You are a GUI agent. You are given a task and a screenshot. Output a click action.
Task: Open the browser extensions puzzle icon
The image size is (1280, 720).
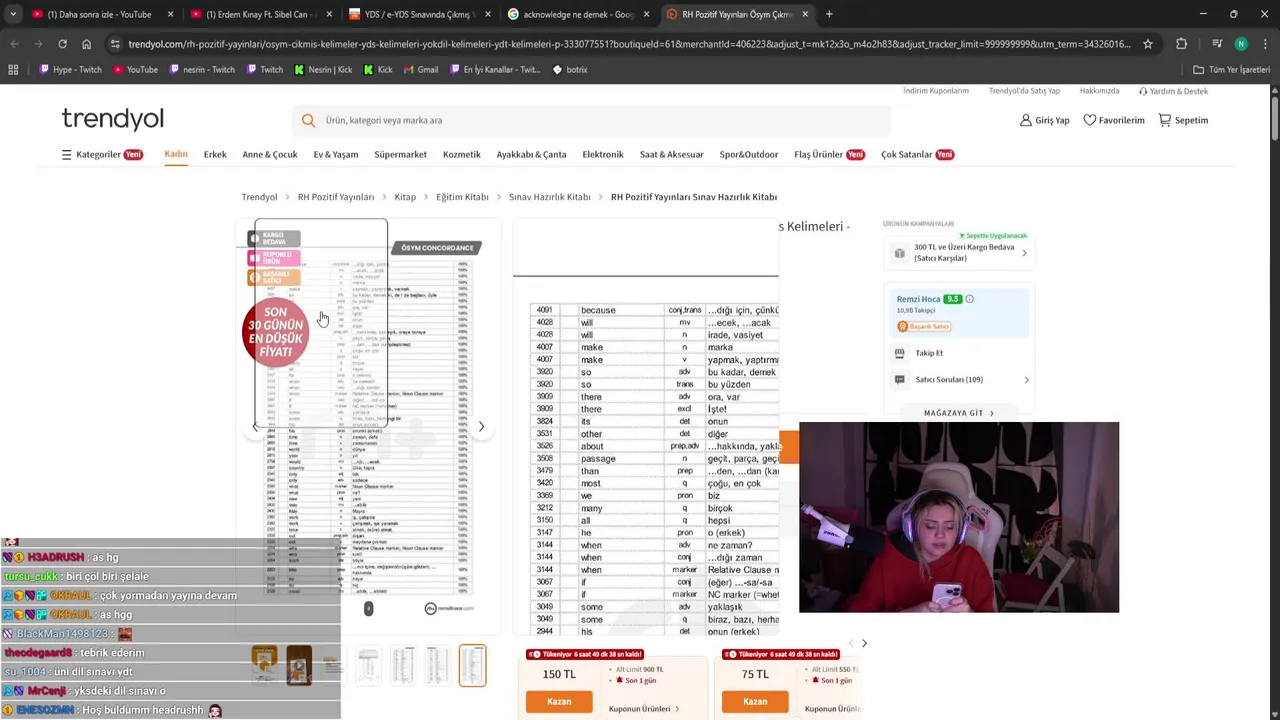click(1181, 44)
